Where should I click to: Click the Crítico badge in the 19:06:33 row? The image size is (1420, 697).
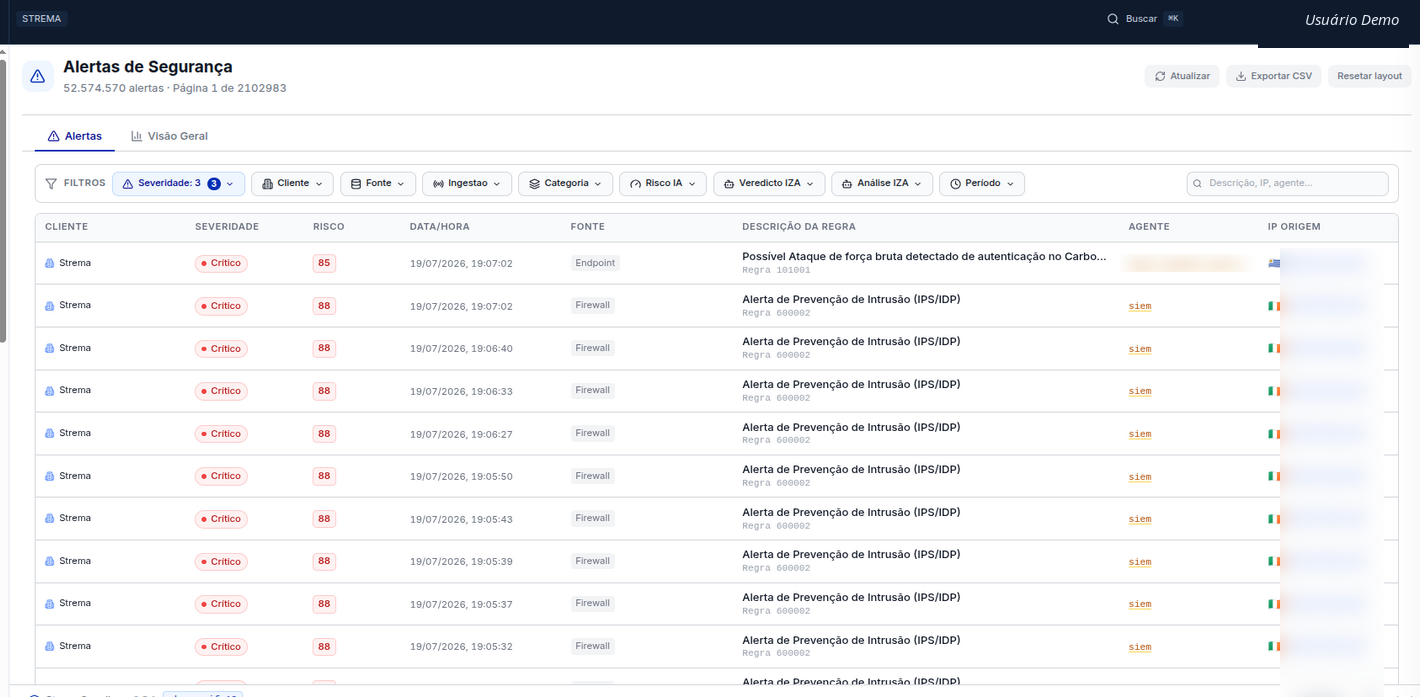point(221,391)
